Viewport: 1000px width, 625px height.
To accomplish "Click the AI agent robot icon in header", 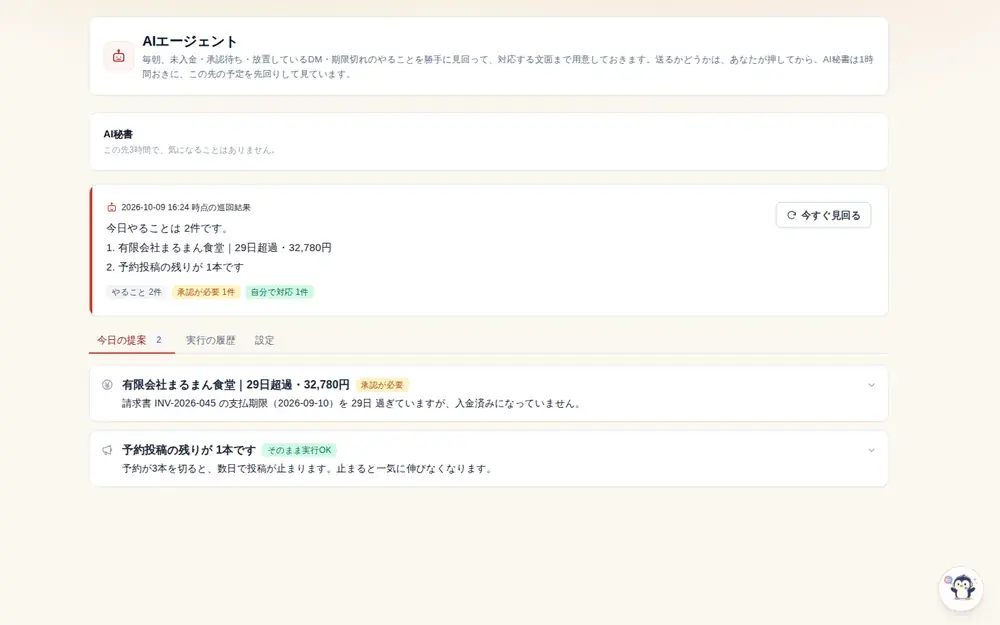I will (119, 57).
